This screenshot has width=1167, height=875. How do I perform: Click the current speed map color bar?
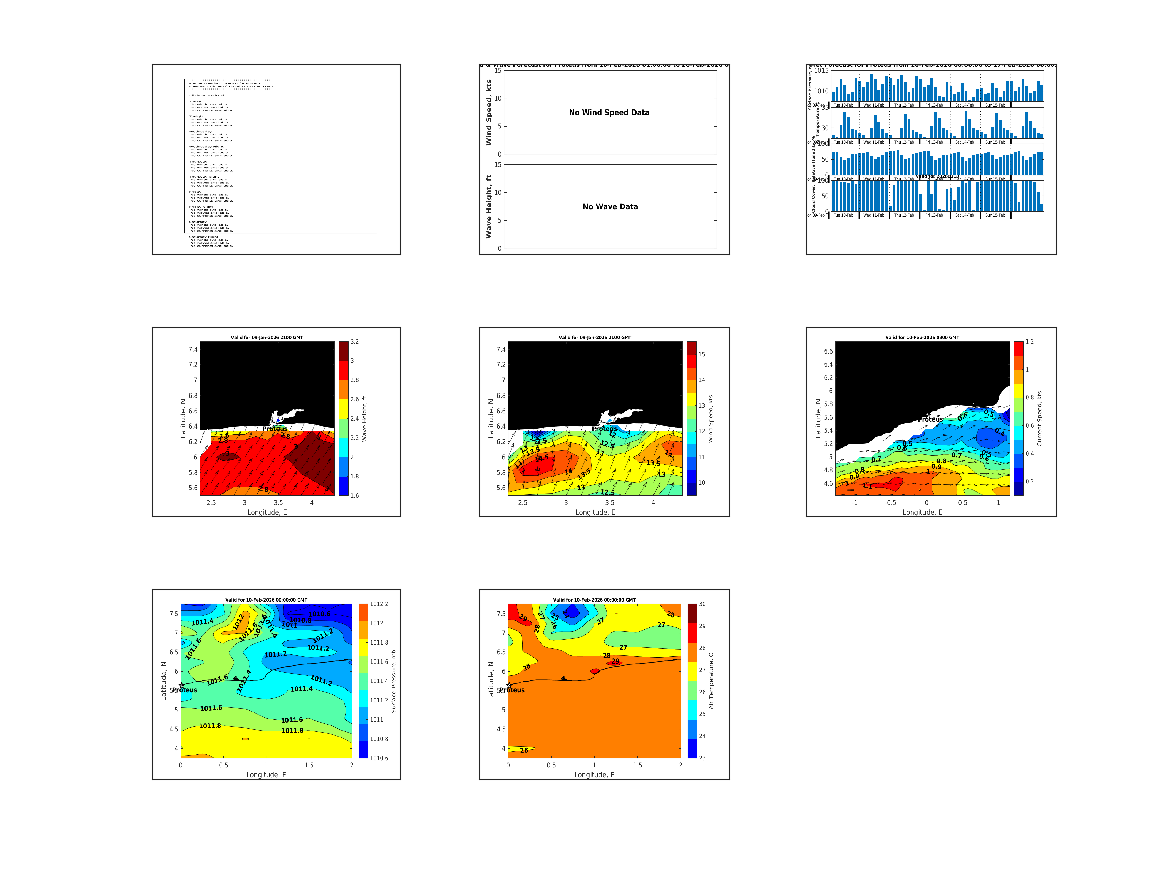(x=1018, y=418)
